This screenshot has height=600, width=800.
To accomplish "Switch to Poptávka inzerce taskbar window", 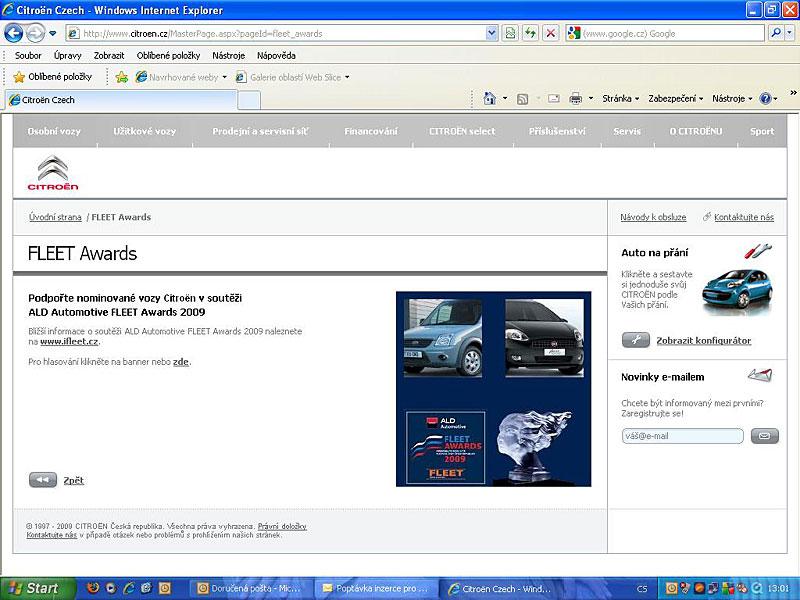I will (375, 588).
